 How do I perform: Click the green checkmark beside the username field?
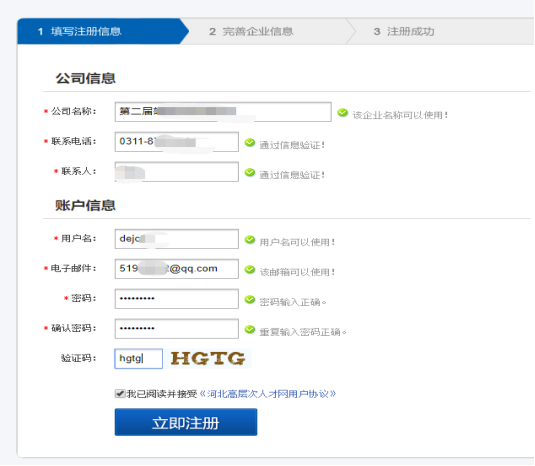tap(250, 240)
